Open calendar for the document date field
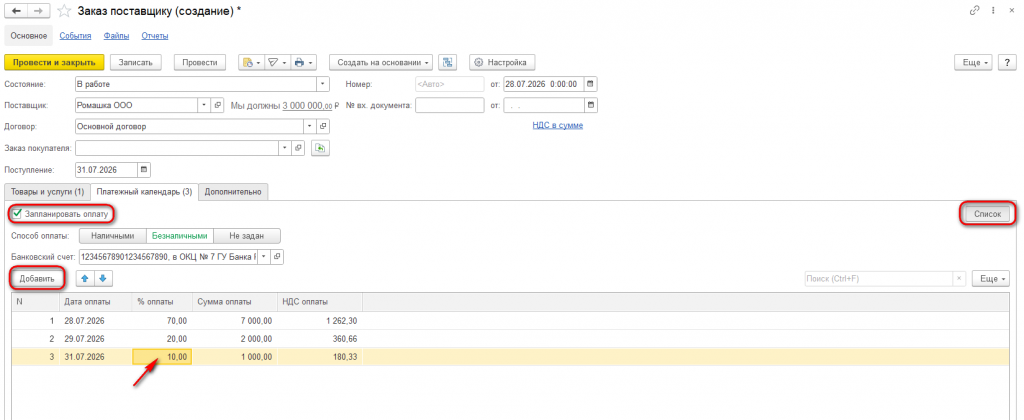This screenshot has width=1024, height=420. point(590,84)
